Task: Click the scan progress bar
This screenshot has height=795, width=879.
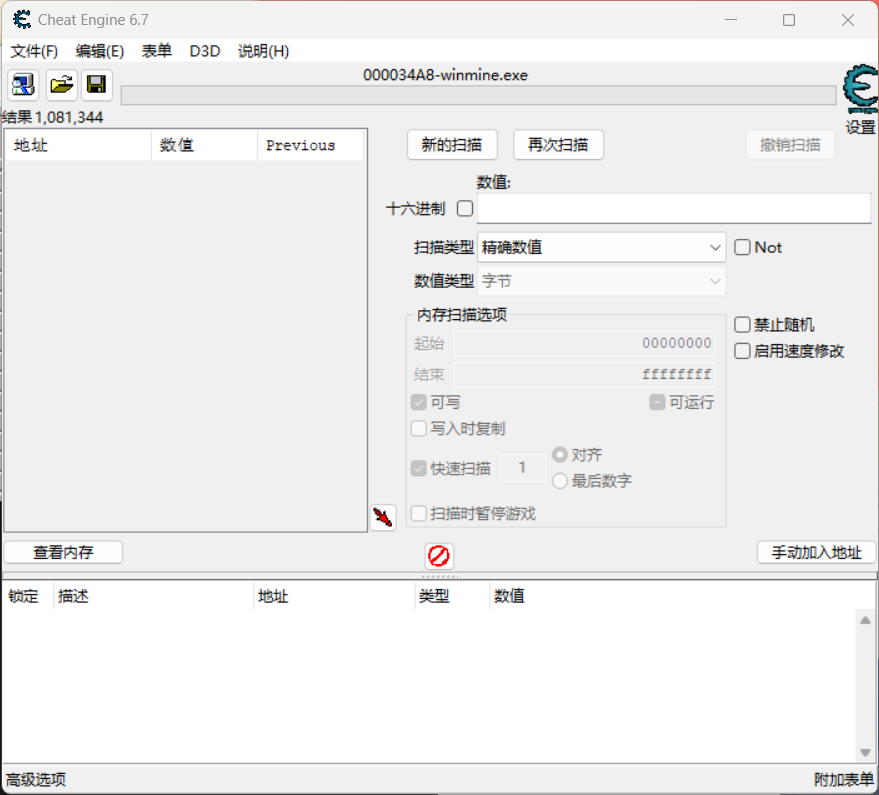Action: coord(479,95)
